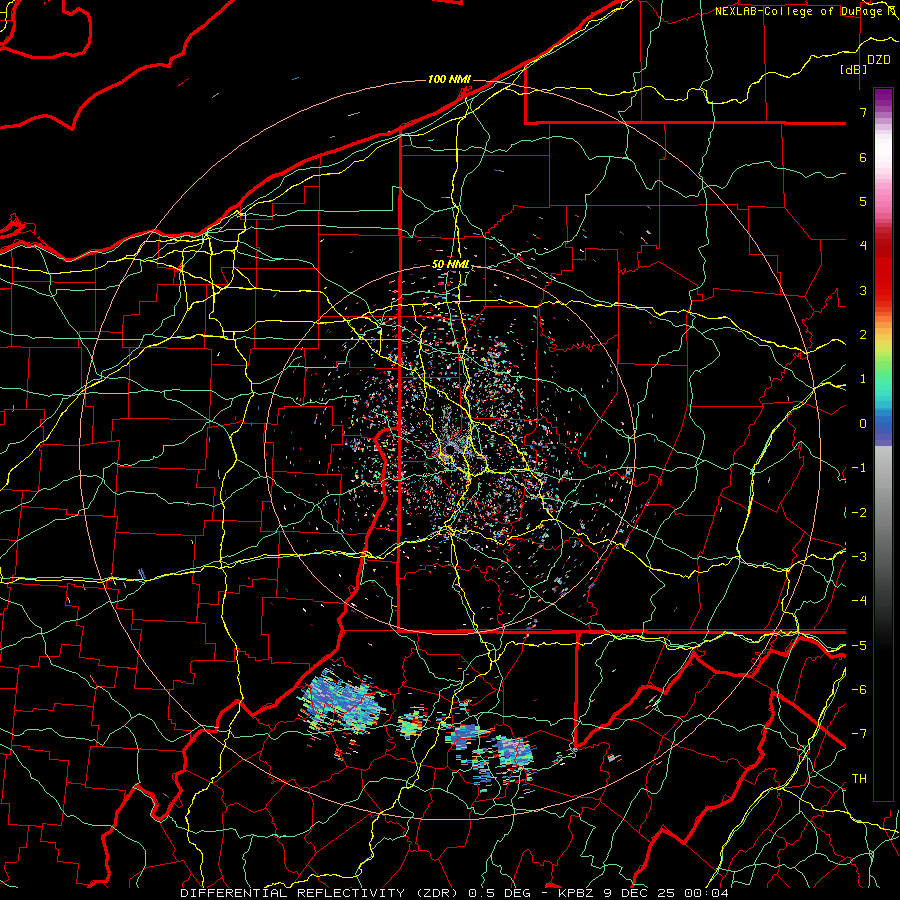
Task: Select the "-5" value on the dB scale
Action: [x=859, y=645]
